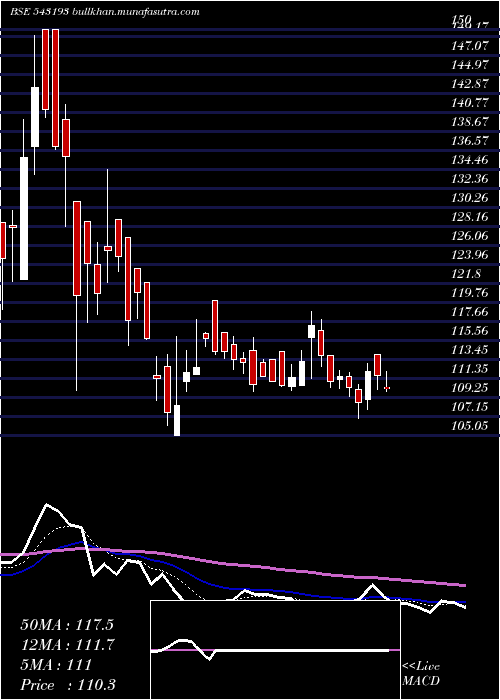Click the 144.97 price axis label
This screenshot has width=500, height=700.
(470, 65)
